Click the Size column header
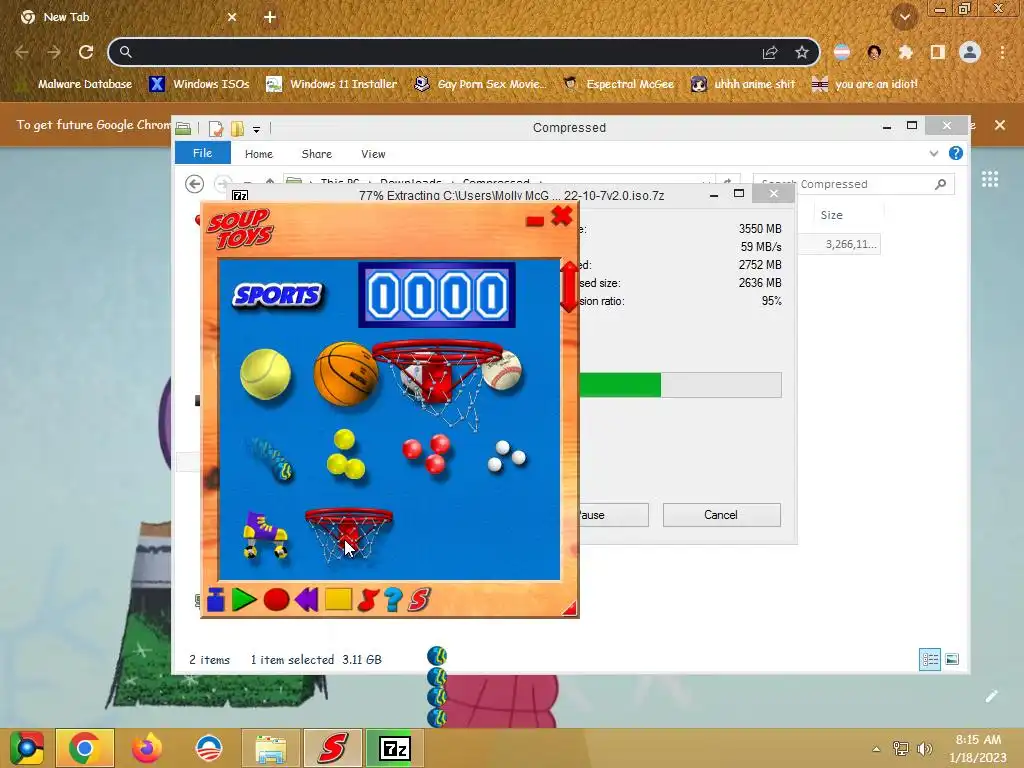The width and height of the screenshot is (1024, 768). [831, 215]
